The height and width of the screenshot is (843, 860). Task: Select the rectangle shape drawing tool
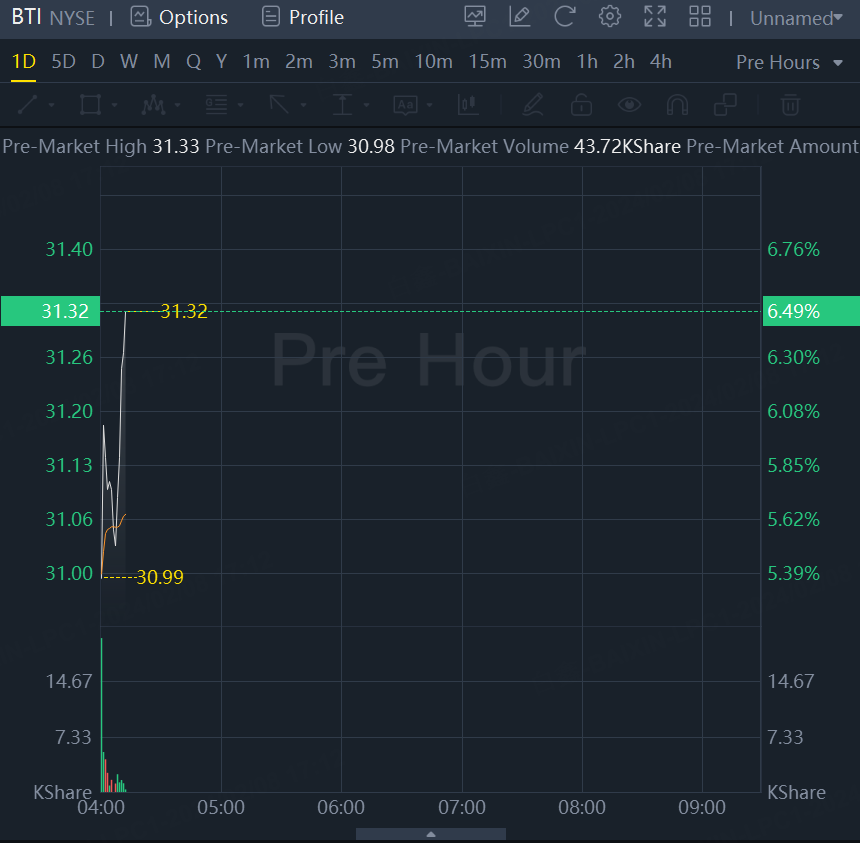(x=90, y=104)
